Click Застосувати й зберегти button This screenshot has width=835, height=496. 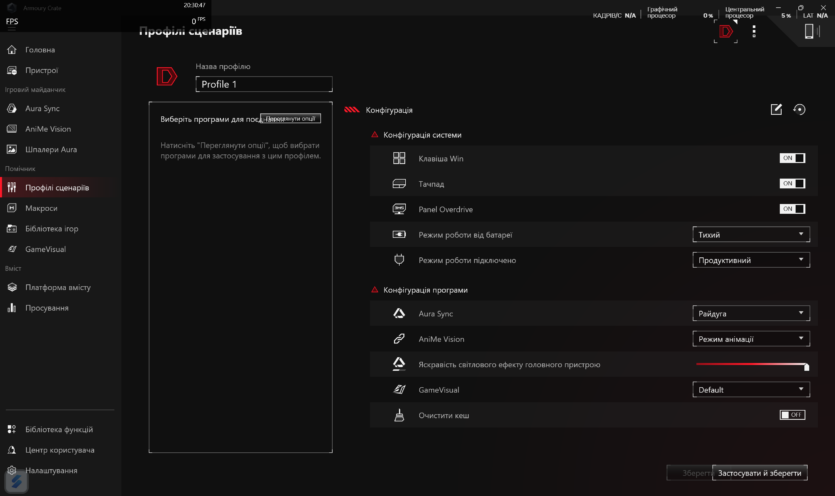pyautogui.click(x=760, y=473)
